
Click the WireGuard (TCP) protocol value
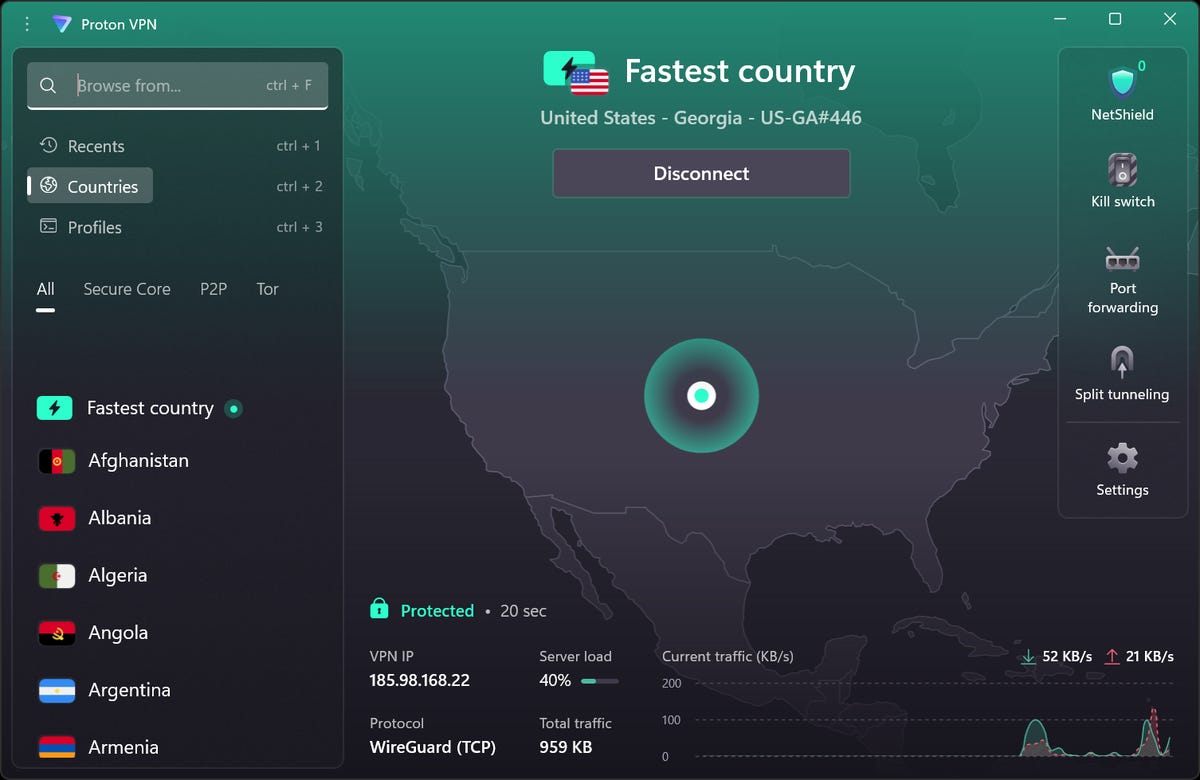tap(433, 747)
